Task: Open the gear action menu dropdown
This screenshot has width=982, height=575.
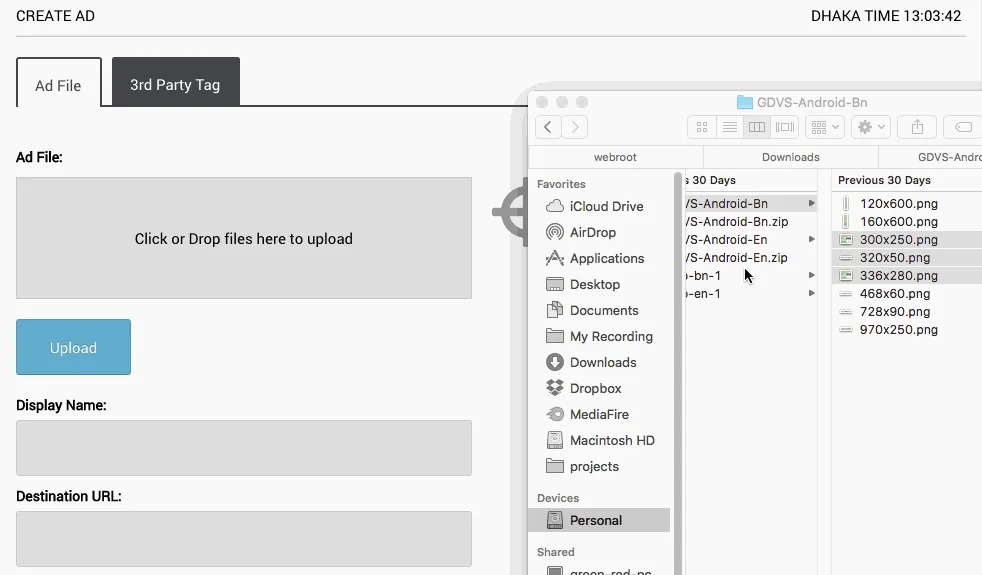Action: [871, 127]
